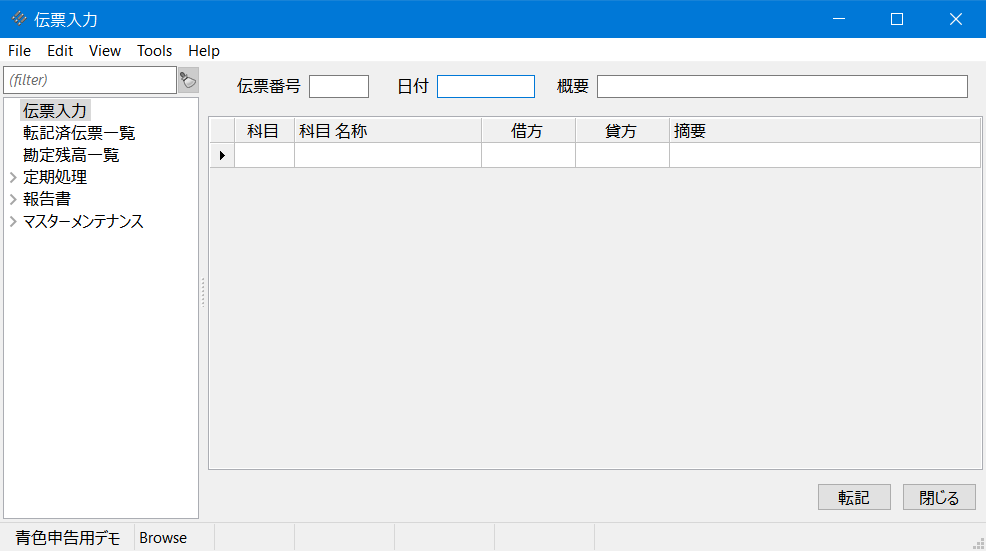Click the app icon in title bar
Screen dimensions: 986x551
pyautogui.click(x=18, y=19)
